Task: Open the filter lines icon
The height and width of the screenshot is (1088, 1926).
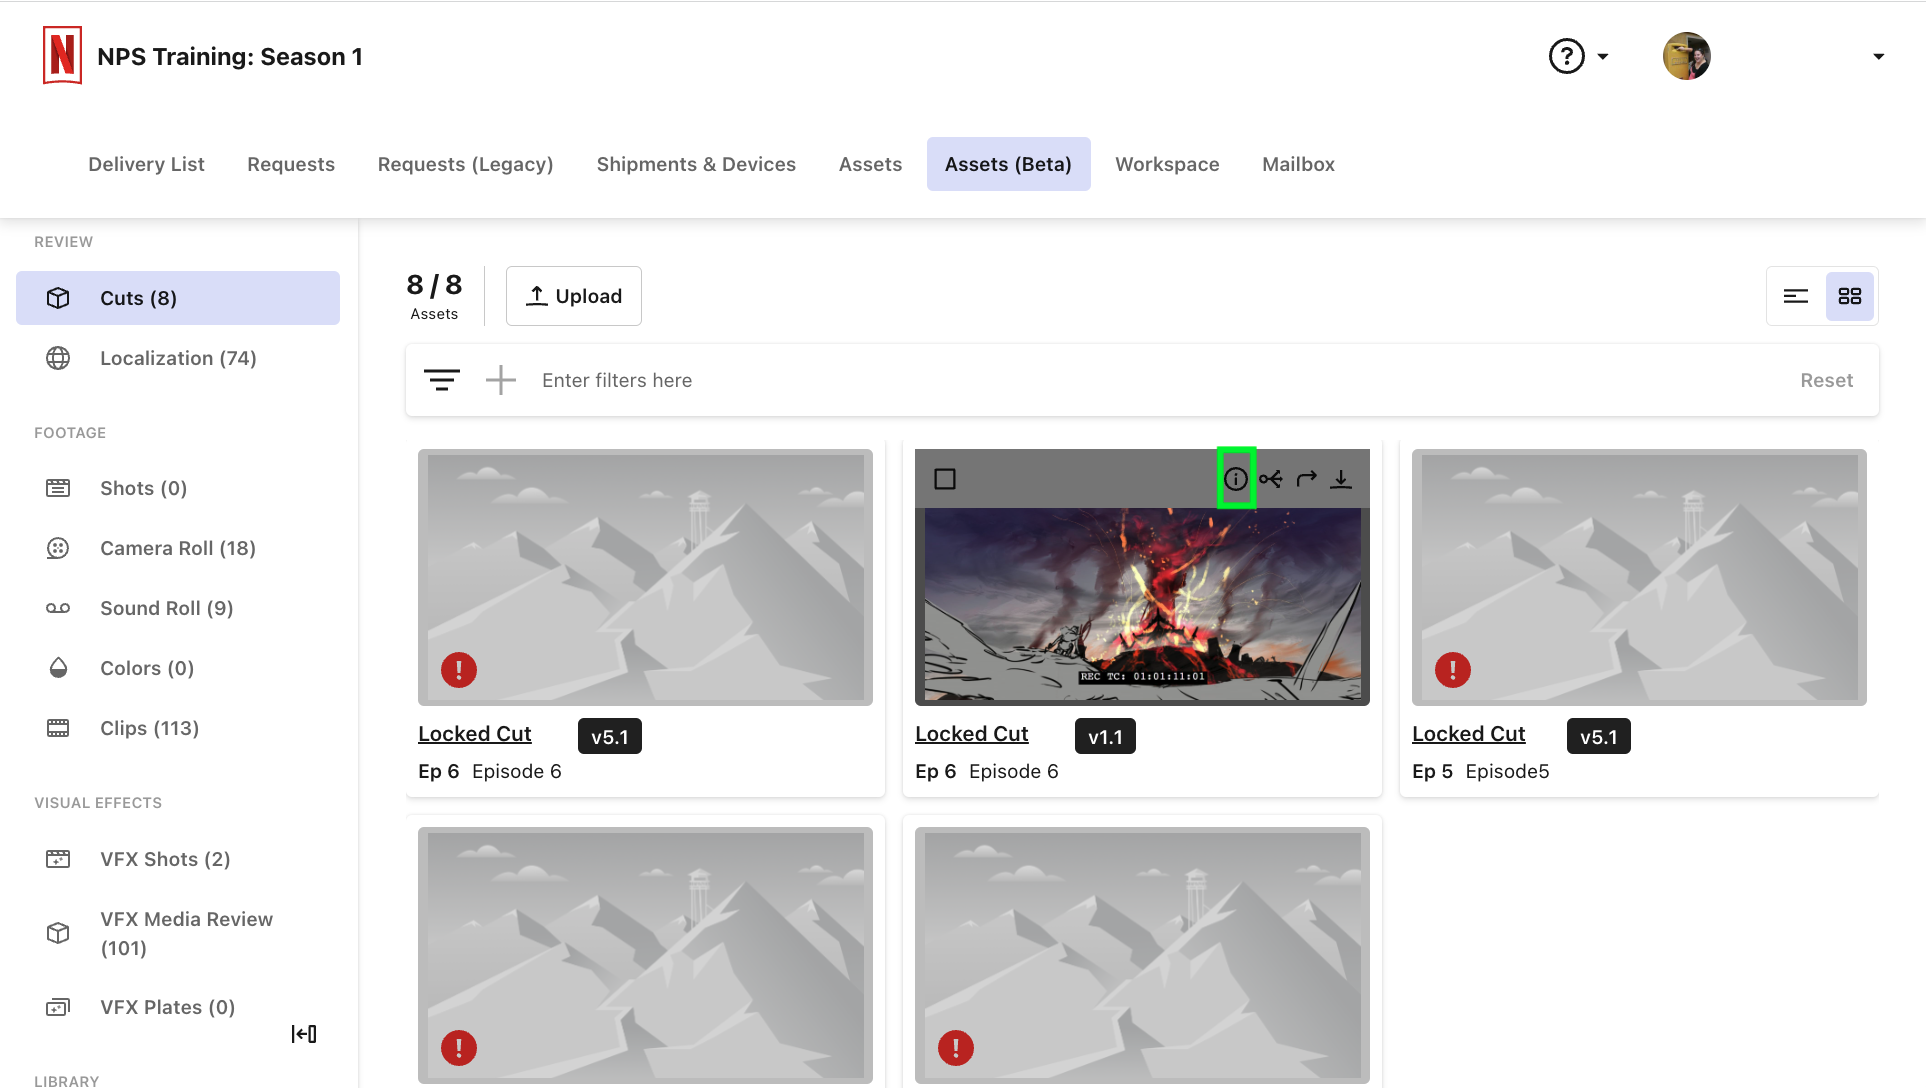Action: tap(442, 380)
